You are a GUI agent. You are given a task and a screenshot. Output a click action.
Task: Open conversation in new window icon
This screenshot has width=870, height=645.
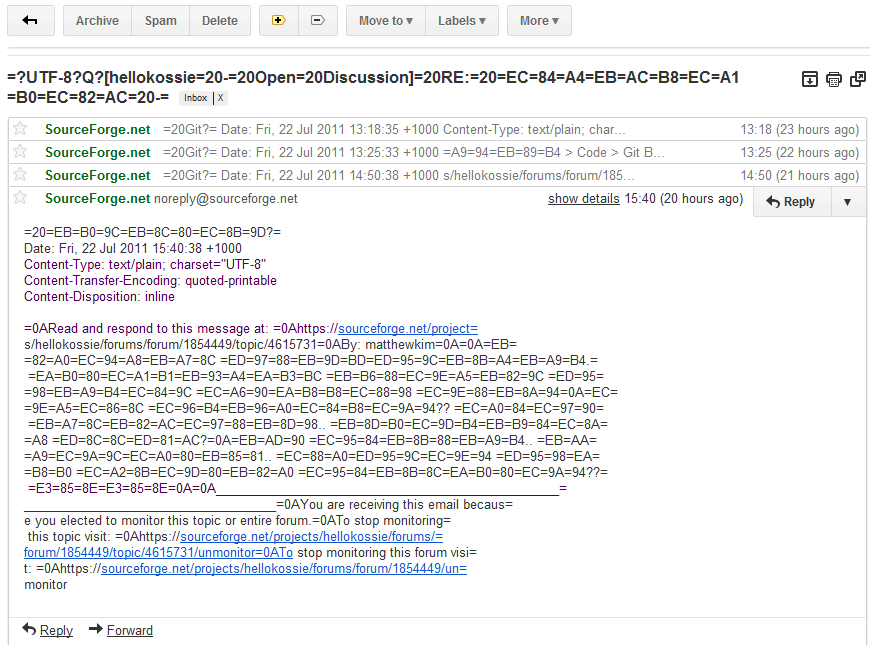click(857, 80)
